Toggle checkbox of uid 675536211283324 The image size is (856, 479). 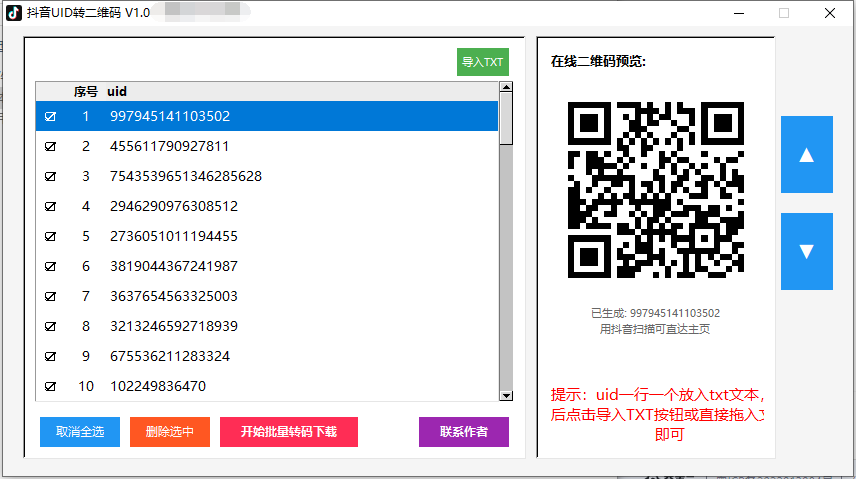click(x=50, y=357)
